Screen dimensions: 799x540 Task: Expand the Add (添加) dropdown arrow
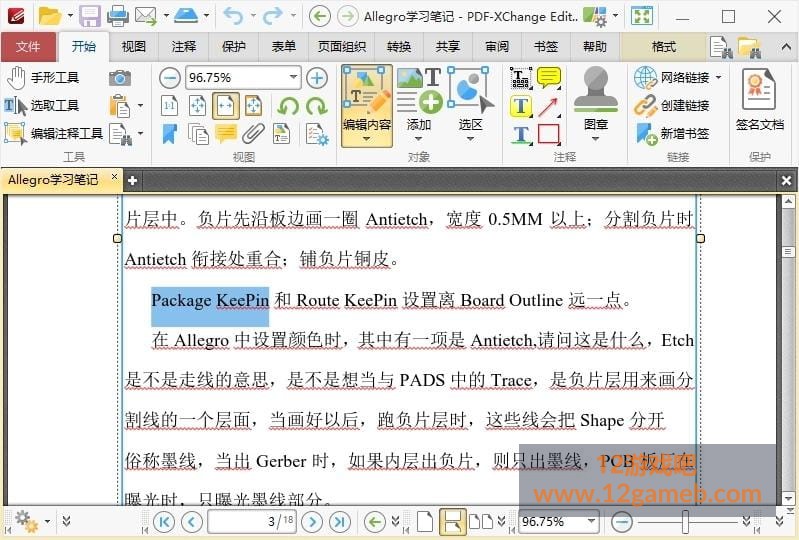point(418,139)
